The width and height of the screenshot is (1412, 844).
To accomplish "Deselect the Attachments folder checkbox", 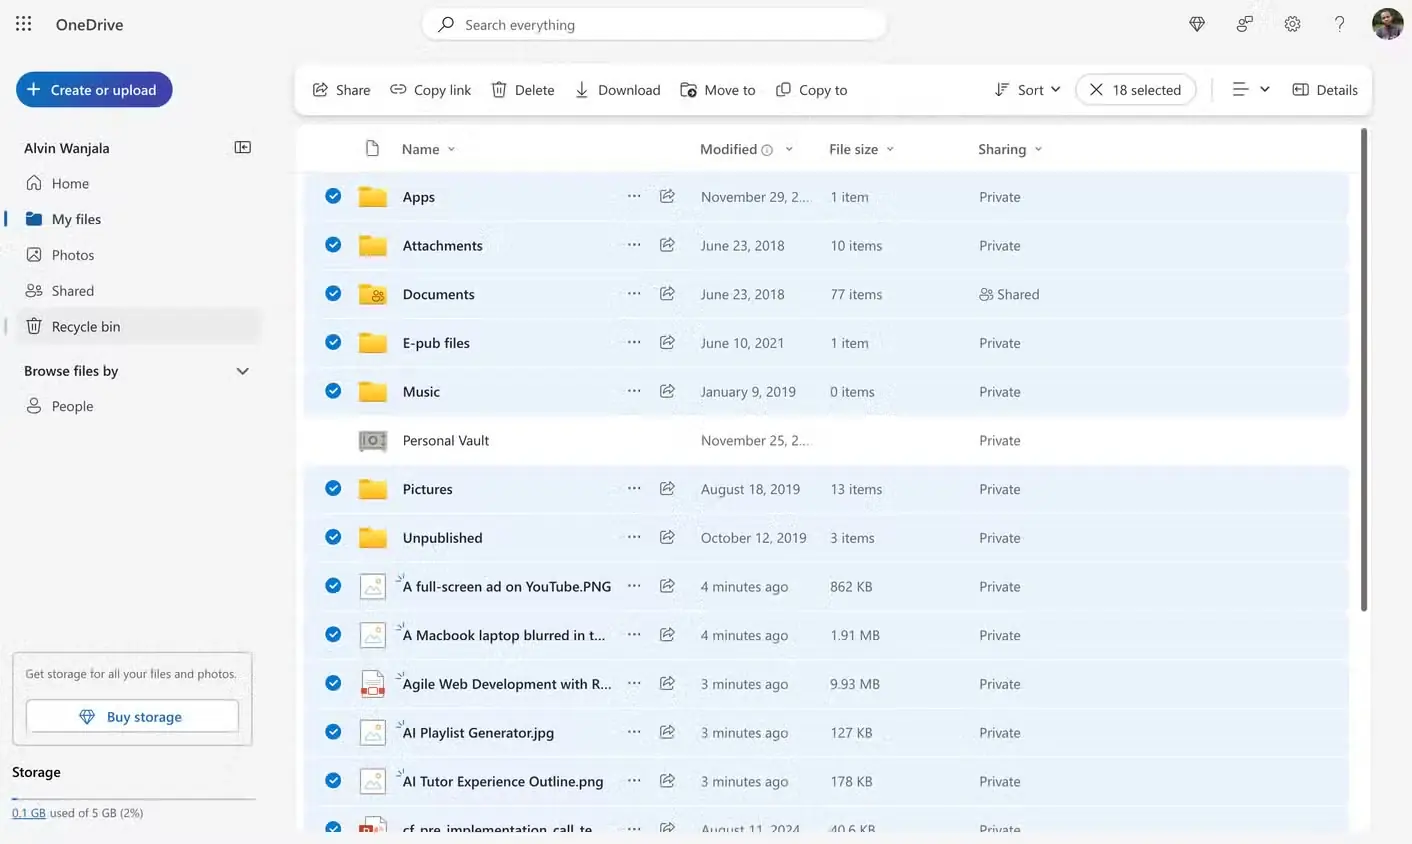I will pos(333,245).
